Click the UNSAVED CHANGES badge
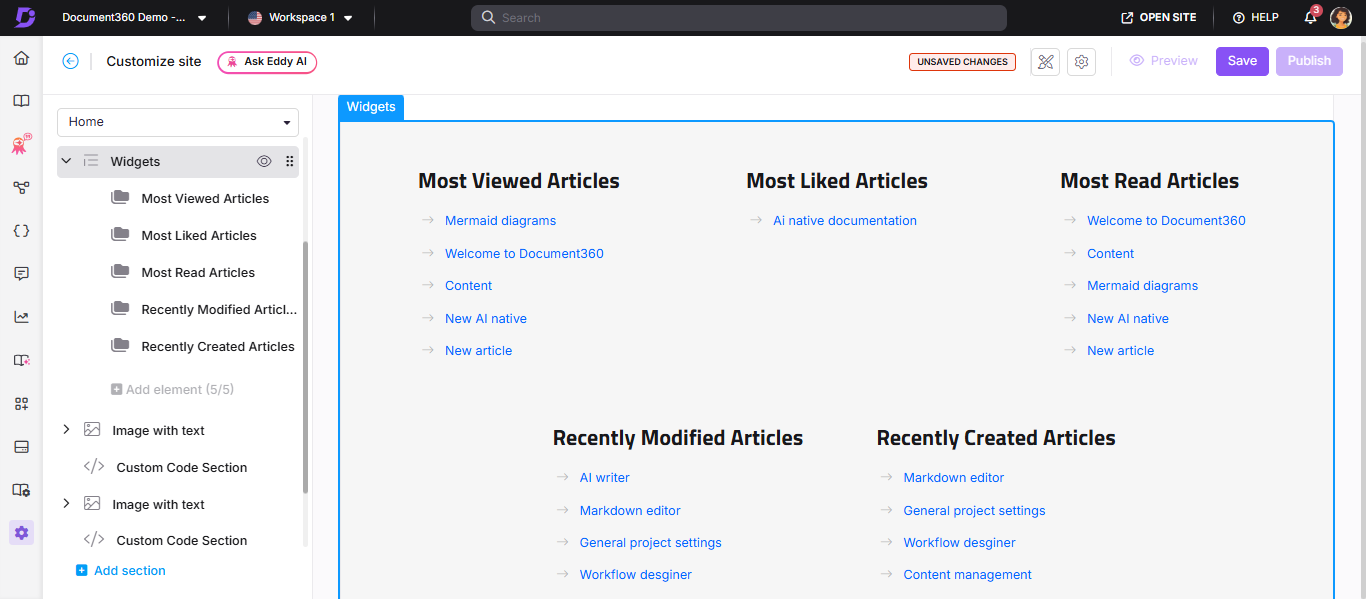 click(962, 62)
